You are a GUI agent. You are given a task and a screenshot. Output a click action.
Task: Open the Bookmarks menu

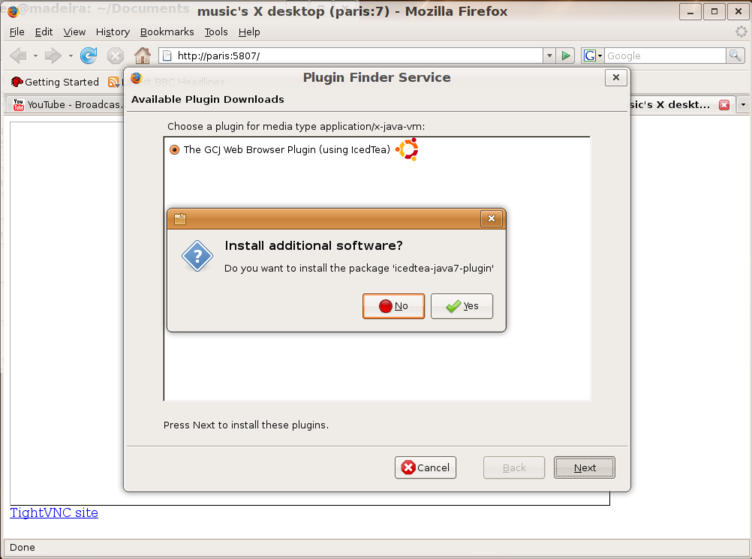(x=167, y=32)
